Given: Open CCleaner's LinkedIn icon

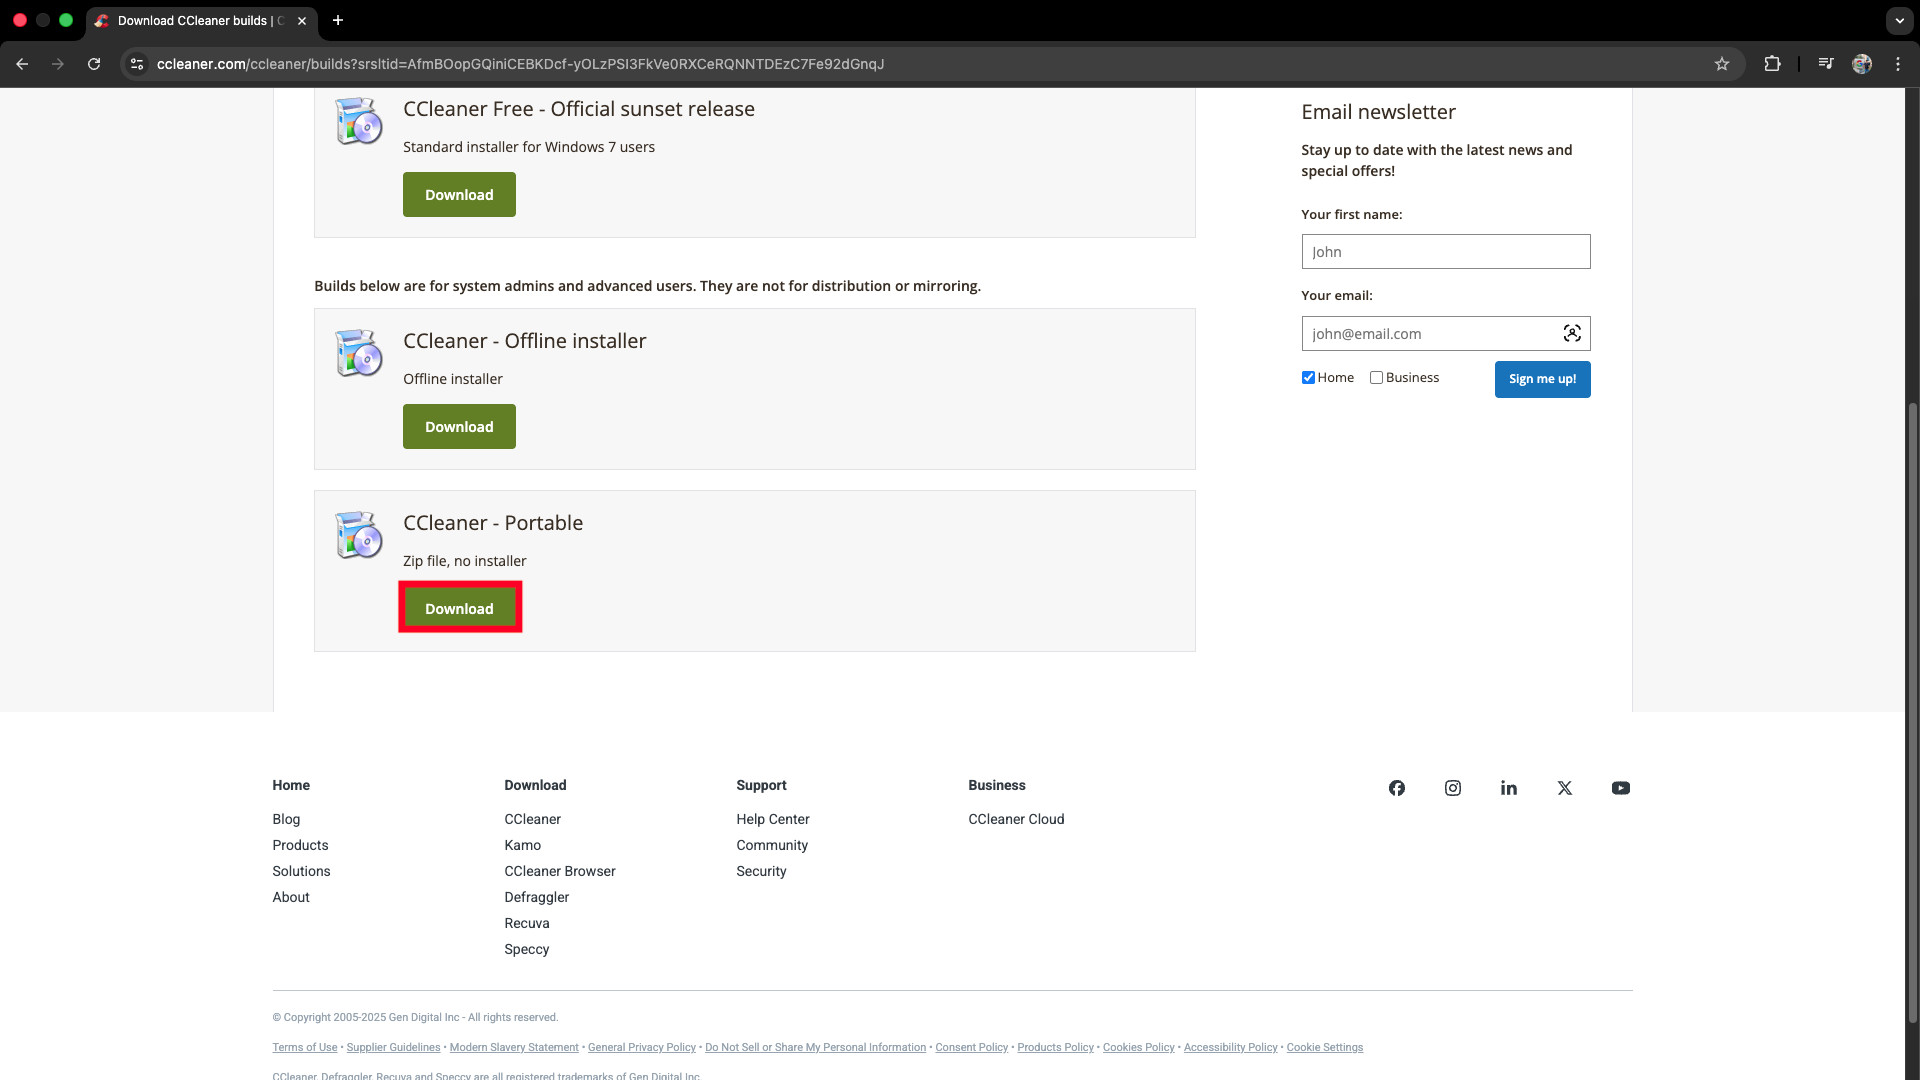Looking at the screenshot, I should pyautogui.click(x=1508, y=788).
